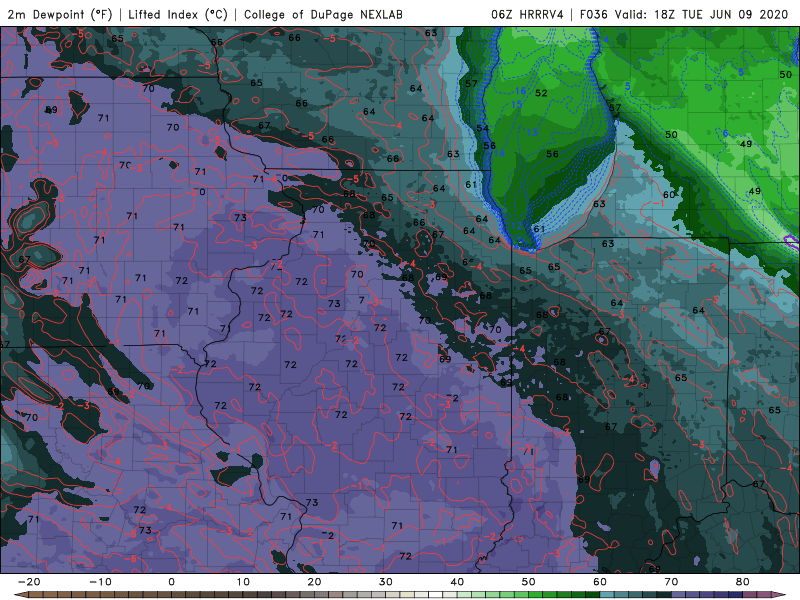Select the "College of DuPage NEXLAB" text

pyautogui.click(x=323, y=14)
